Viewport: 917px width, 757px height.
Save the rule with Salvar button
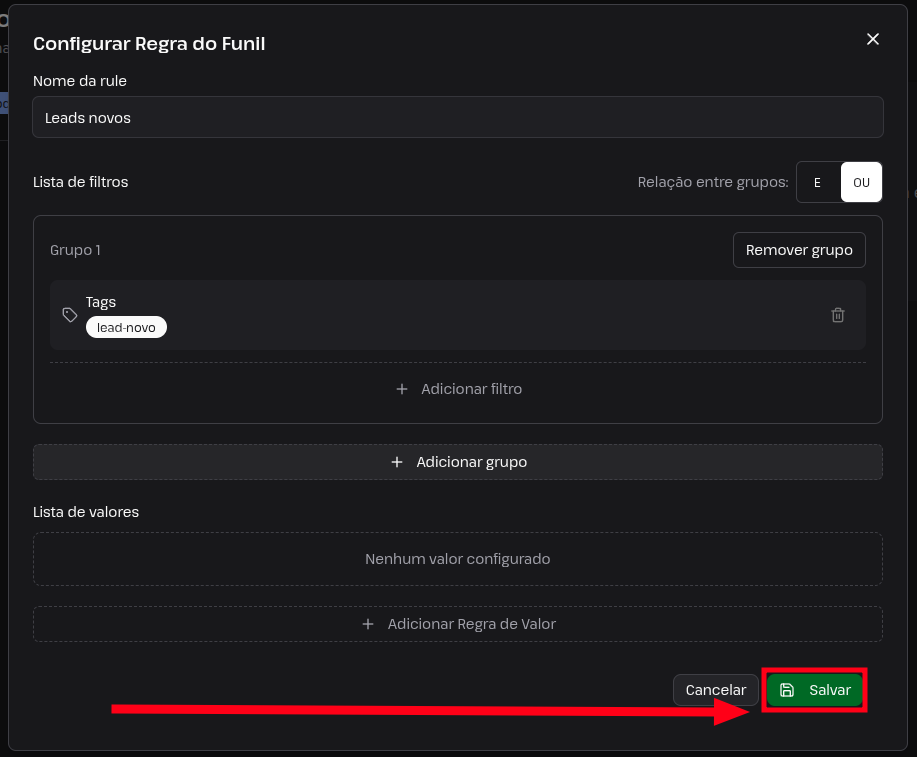coord(814,690)
